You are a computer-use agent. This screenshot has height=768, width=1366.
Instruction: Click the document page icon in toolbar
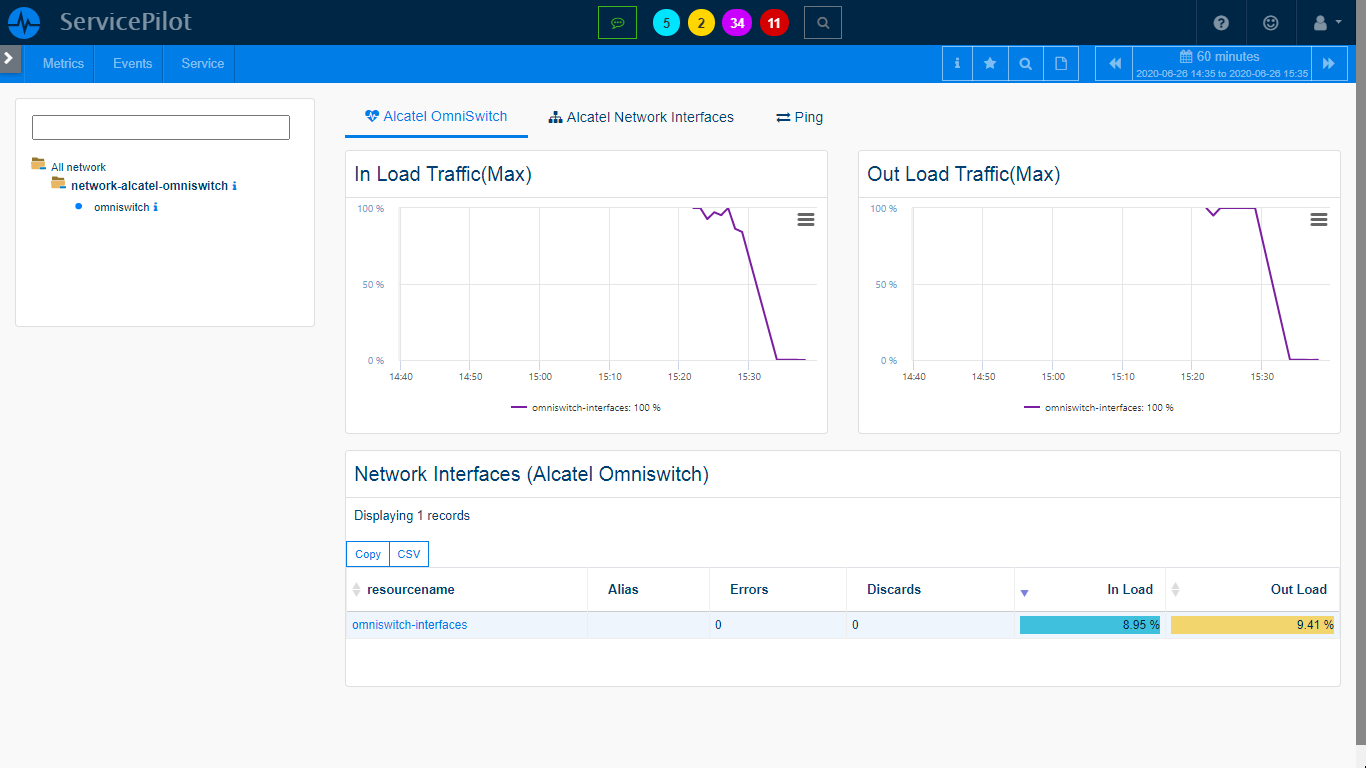[1061, 63]
